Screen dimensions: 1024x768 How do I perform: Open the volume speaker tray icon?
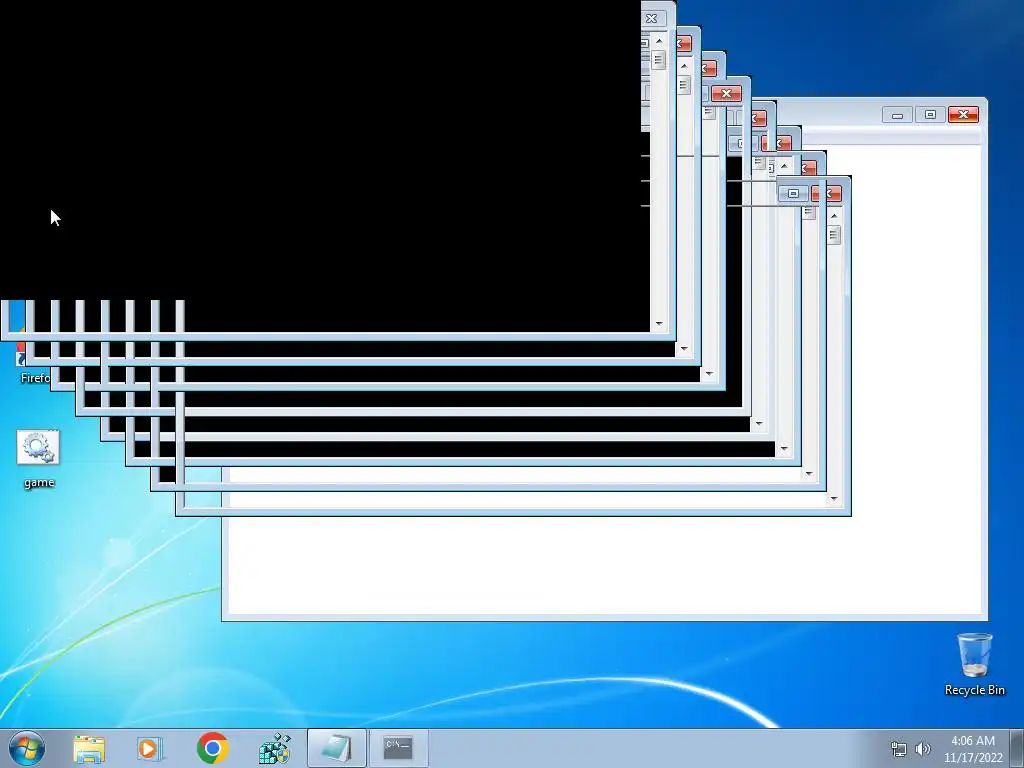(x=923, y=749)
